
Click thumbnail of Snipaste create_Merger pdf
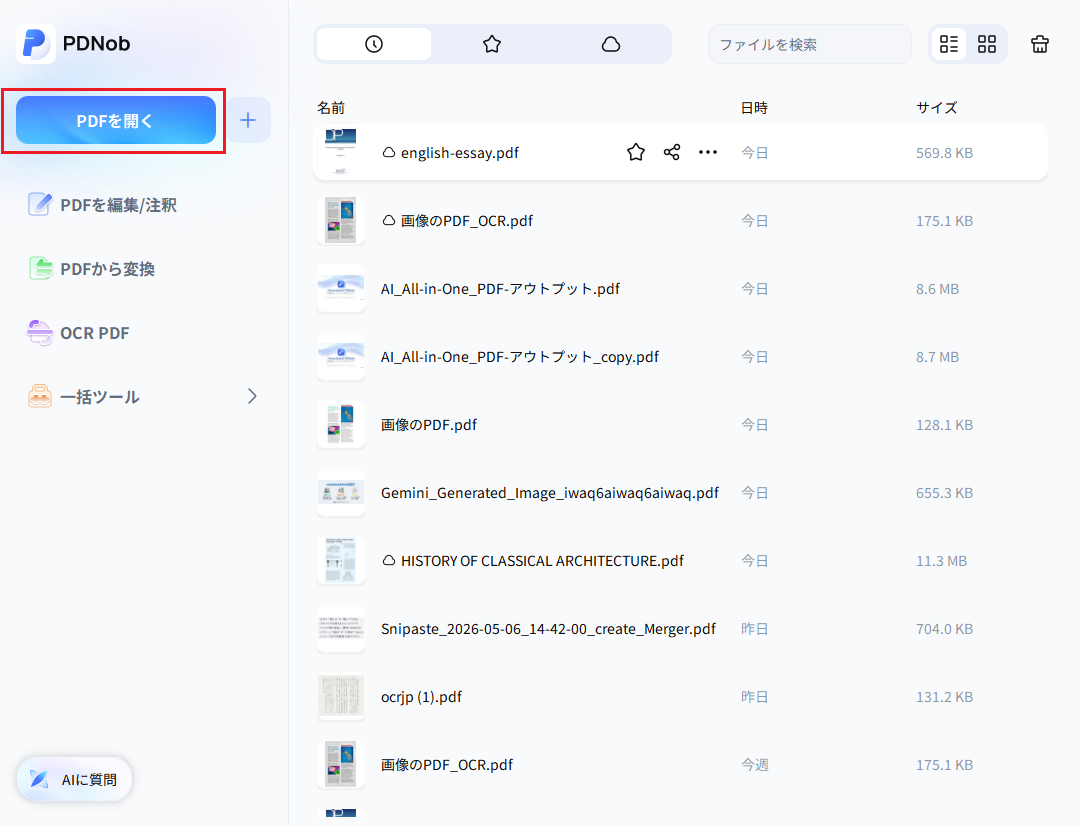340,629
